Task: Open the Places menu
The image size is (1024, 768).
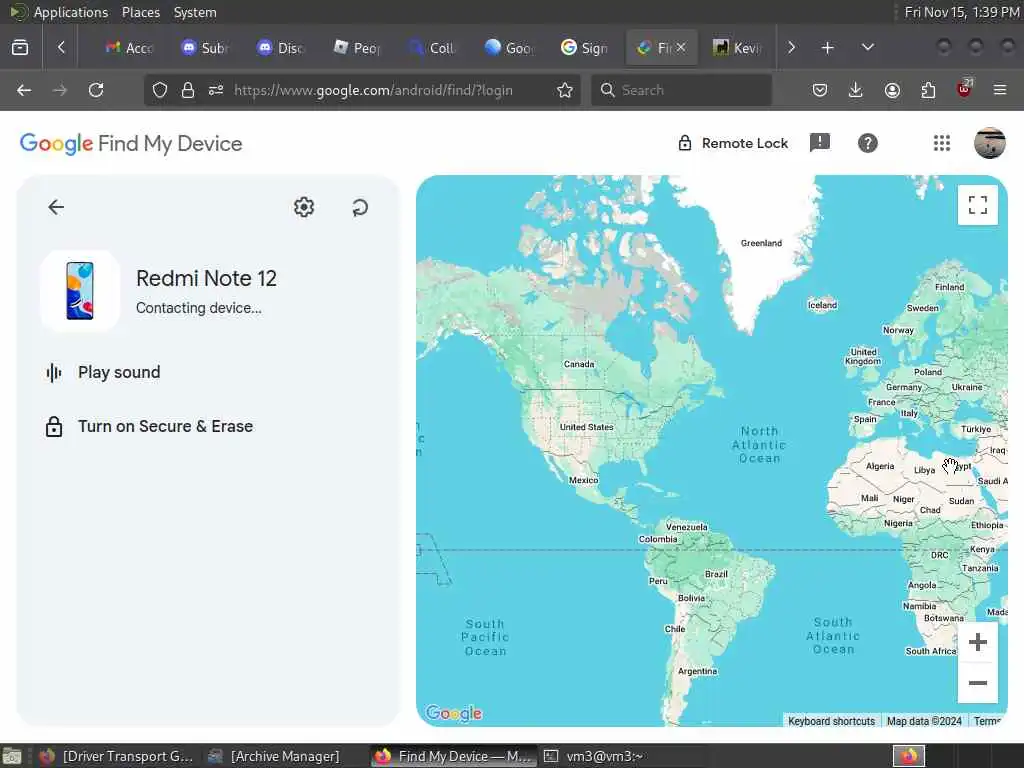Action: click(140, 12)
